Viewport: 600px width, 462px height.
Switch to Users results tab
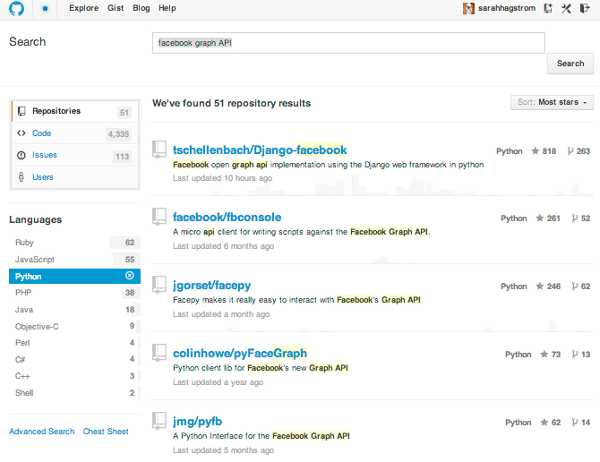(75, 177)
